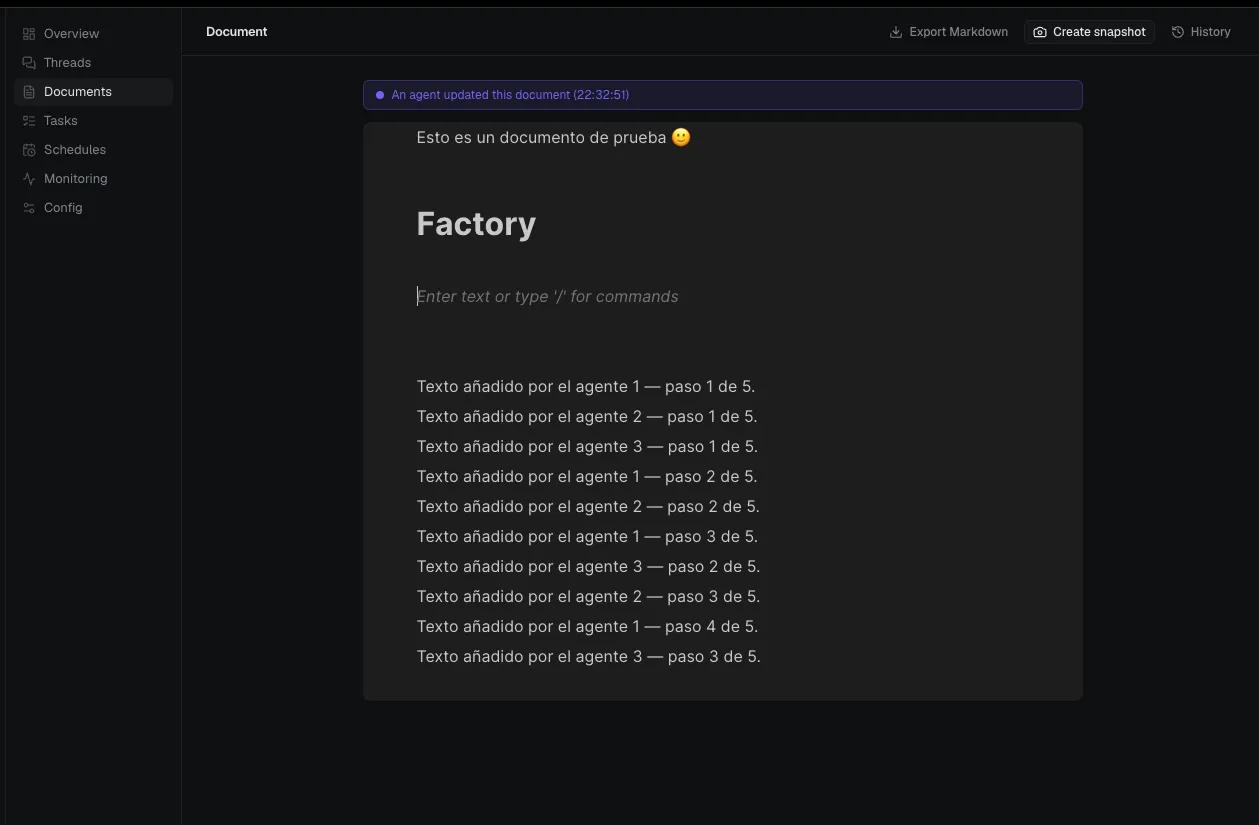Screen dimensions: 1259x825
Task: Click line 'agente 2 — paso 1 de 5'
Action: [587, 417]
